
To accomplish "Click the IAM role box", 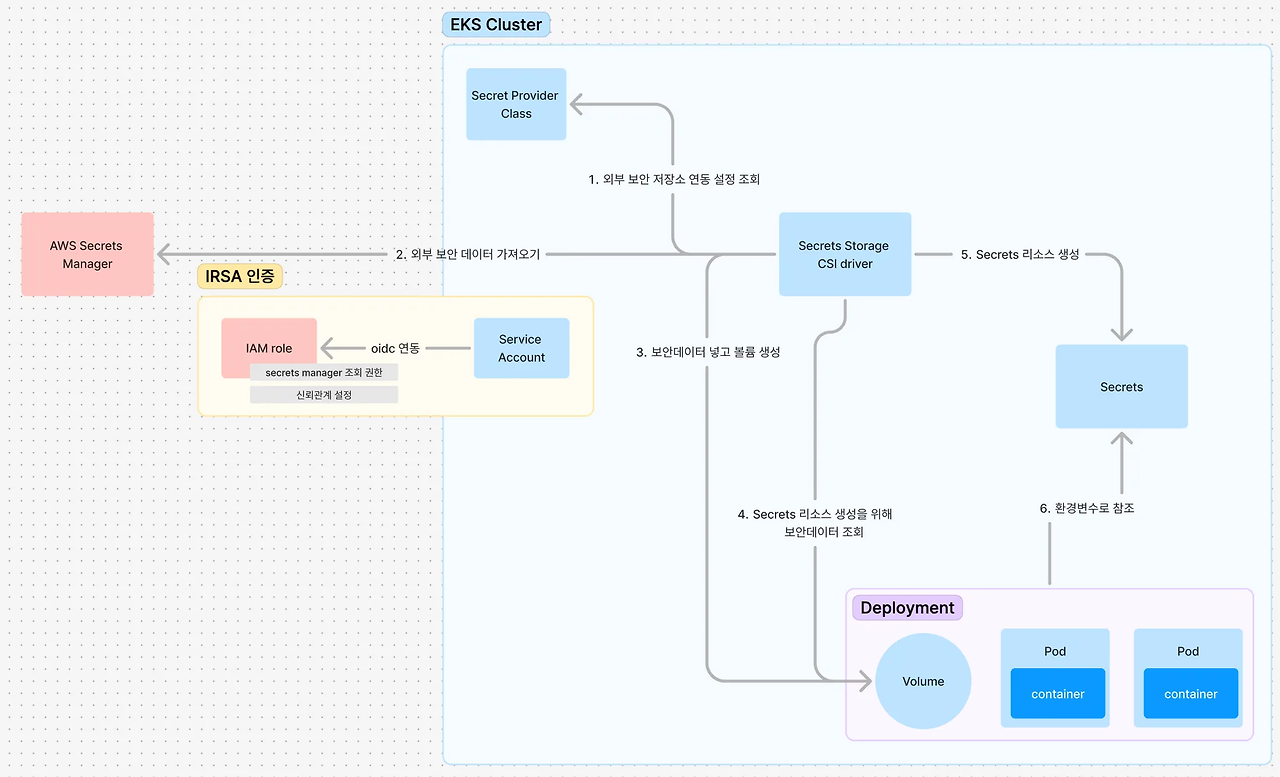I will (x=268, y=347).
